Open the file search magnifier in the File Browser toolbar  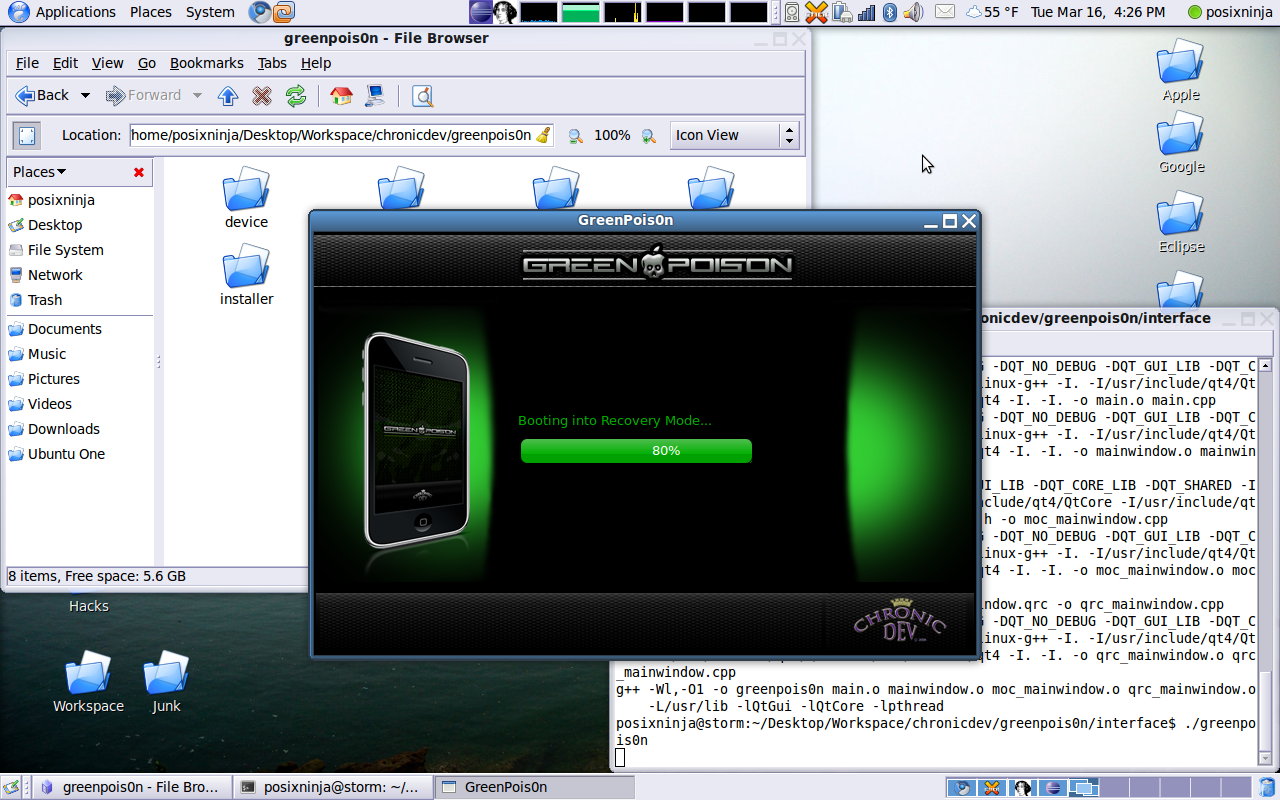[x=423, y=96]
